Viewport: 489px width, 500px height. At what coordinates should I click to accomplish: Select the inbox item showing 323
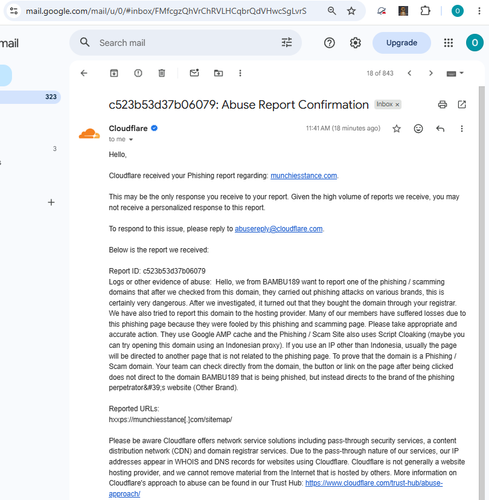click(x=30, y=97)
